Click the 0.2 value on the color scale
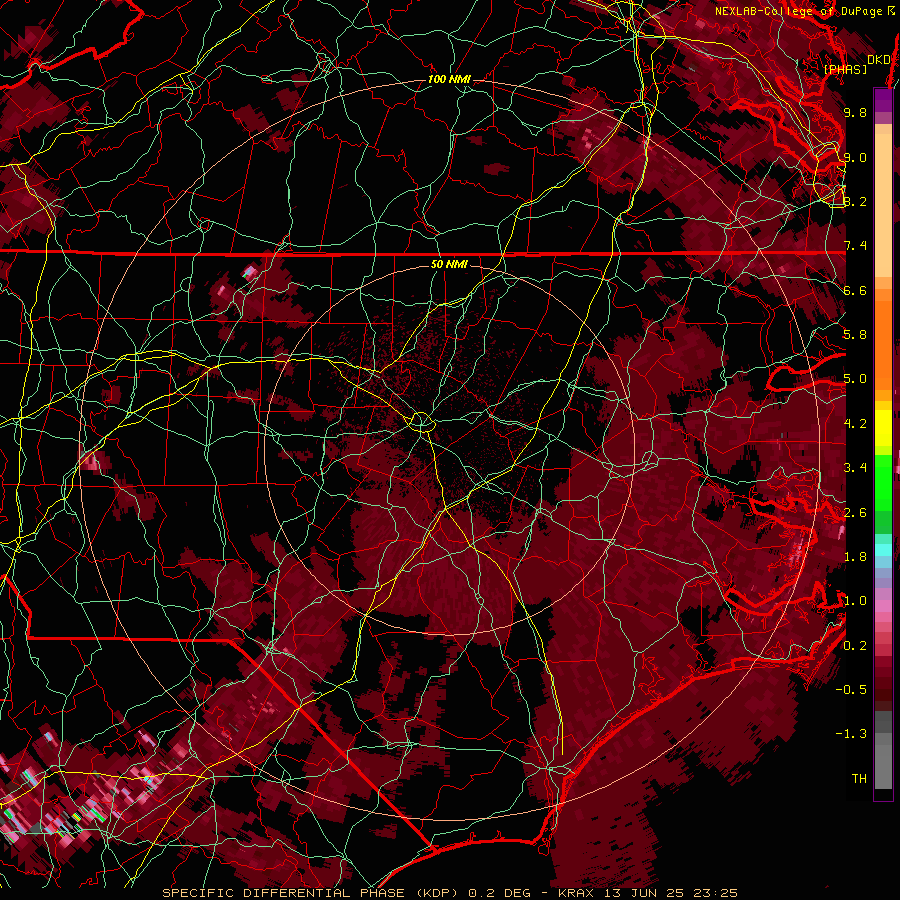Viewport: 900px width, 900px height. coord(855,646)
